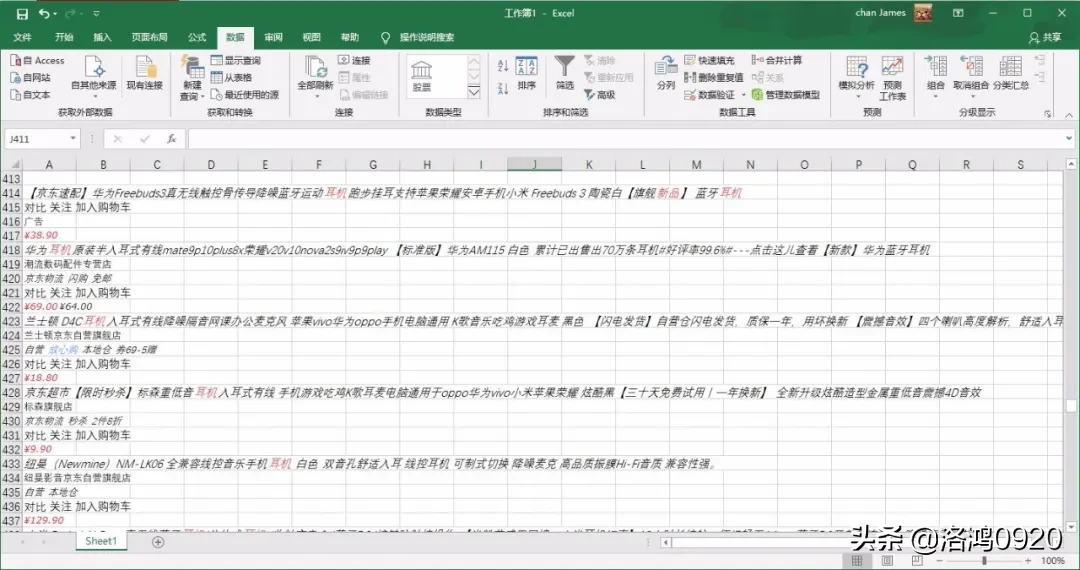Click the 操作说明搜索 search box
The width and height of the screenshot is (1080, 570).
[x=419, y=37]
